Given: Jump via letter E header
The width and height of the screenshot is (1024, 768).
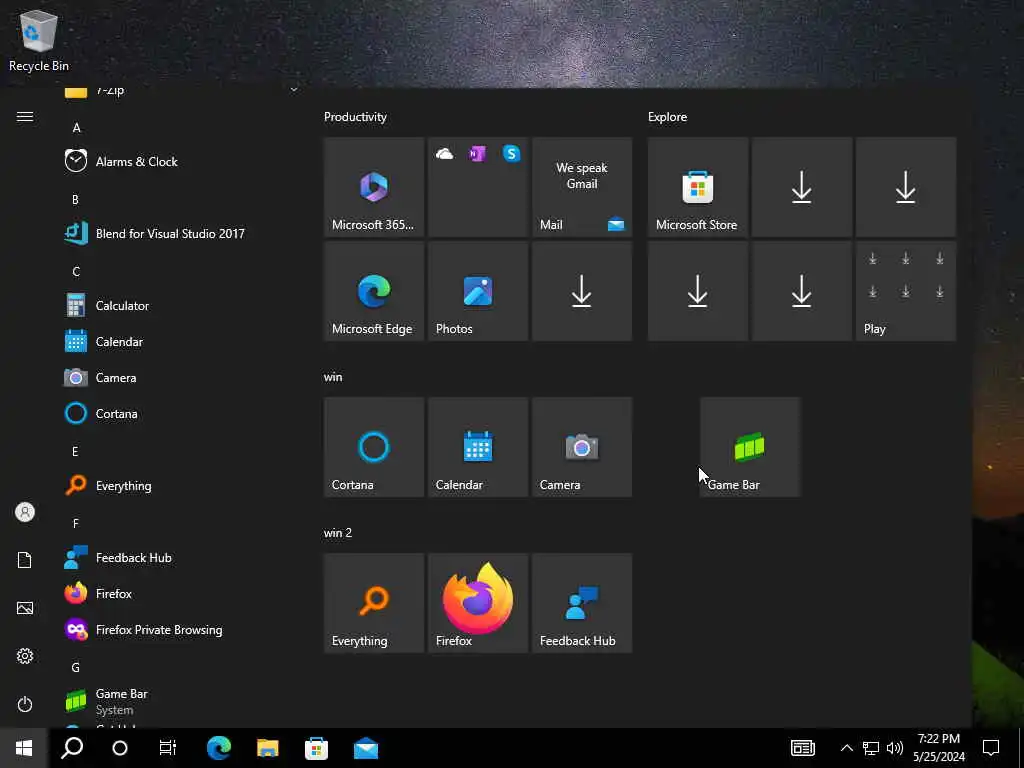Looking at the screenshot, I should [75, 451].
